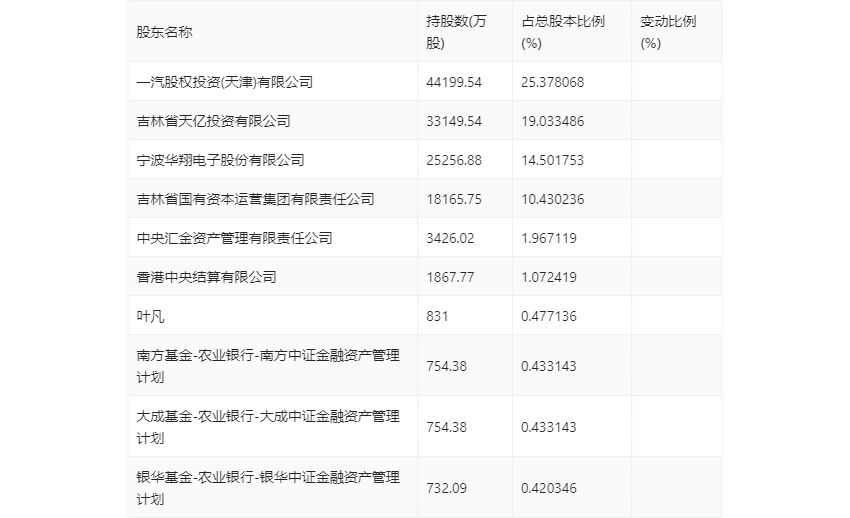The height and width of the screenshot is (518, 850).
Task: Select 宁波华翔电子股份有限公司 shareholder name
Action: (x=220, y=160)
